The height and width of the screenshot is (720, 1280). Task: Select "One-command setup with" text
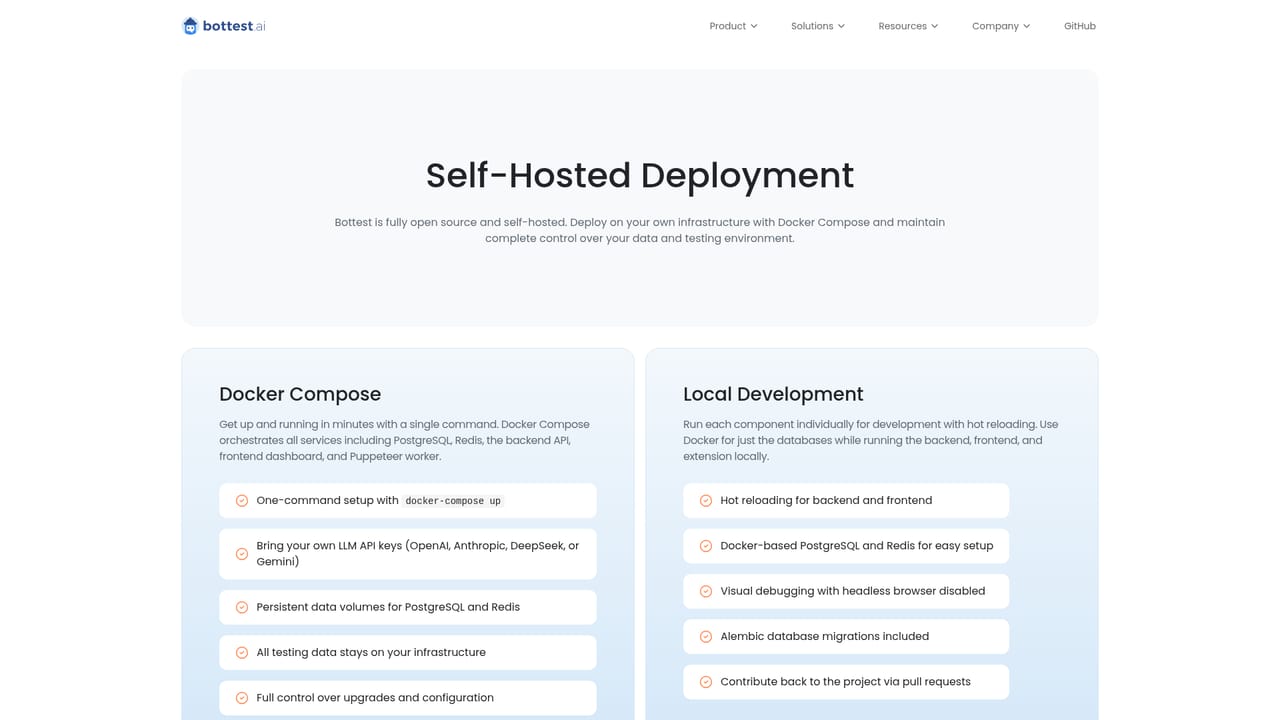pyautogui.click(x=327, y=500)
